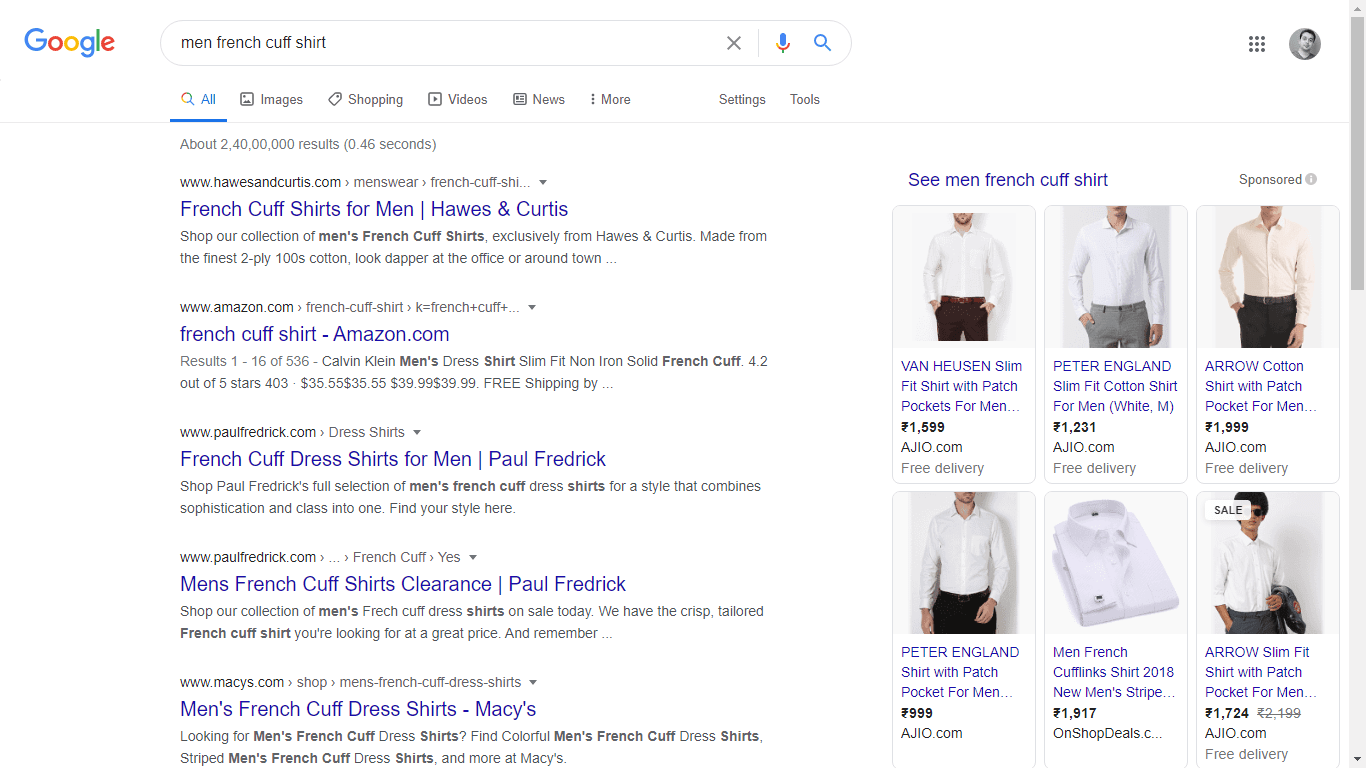Screen dimensions: 1366x768
Task: Open the Tools menu
Action: (804, 100)
